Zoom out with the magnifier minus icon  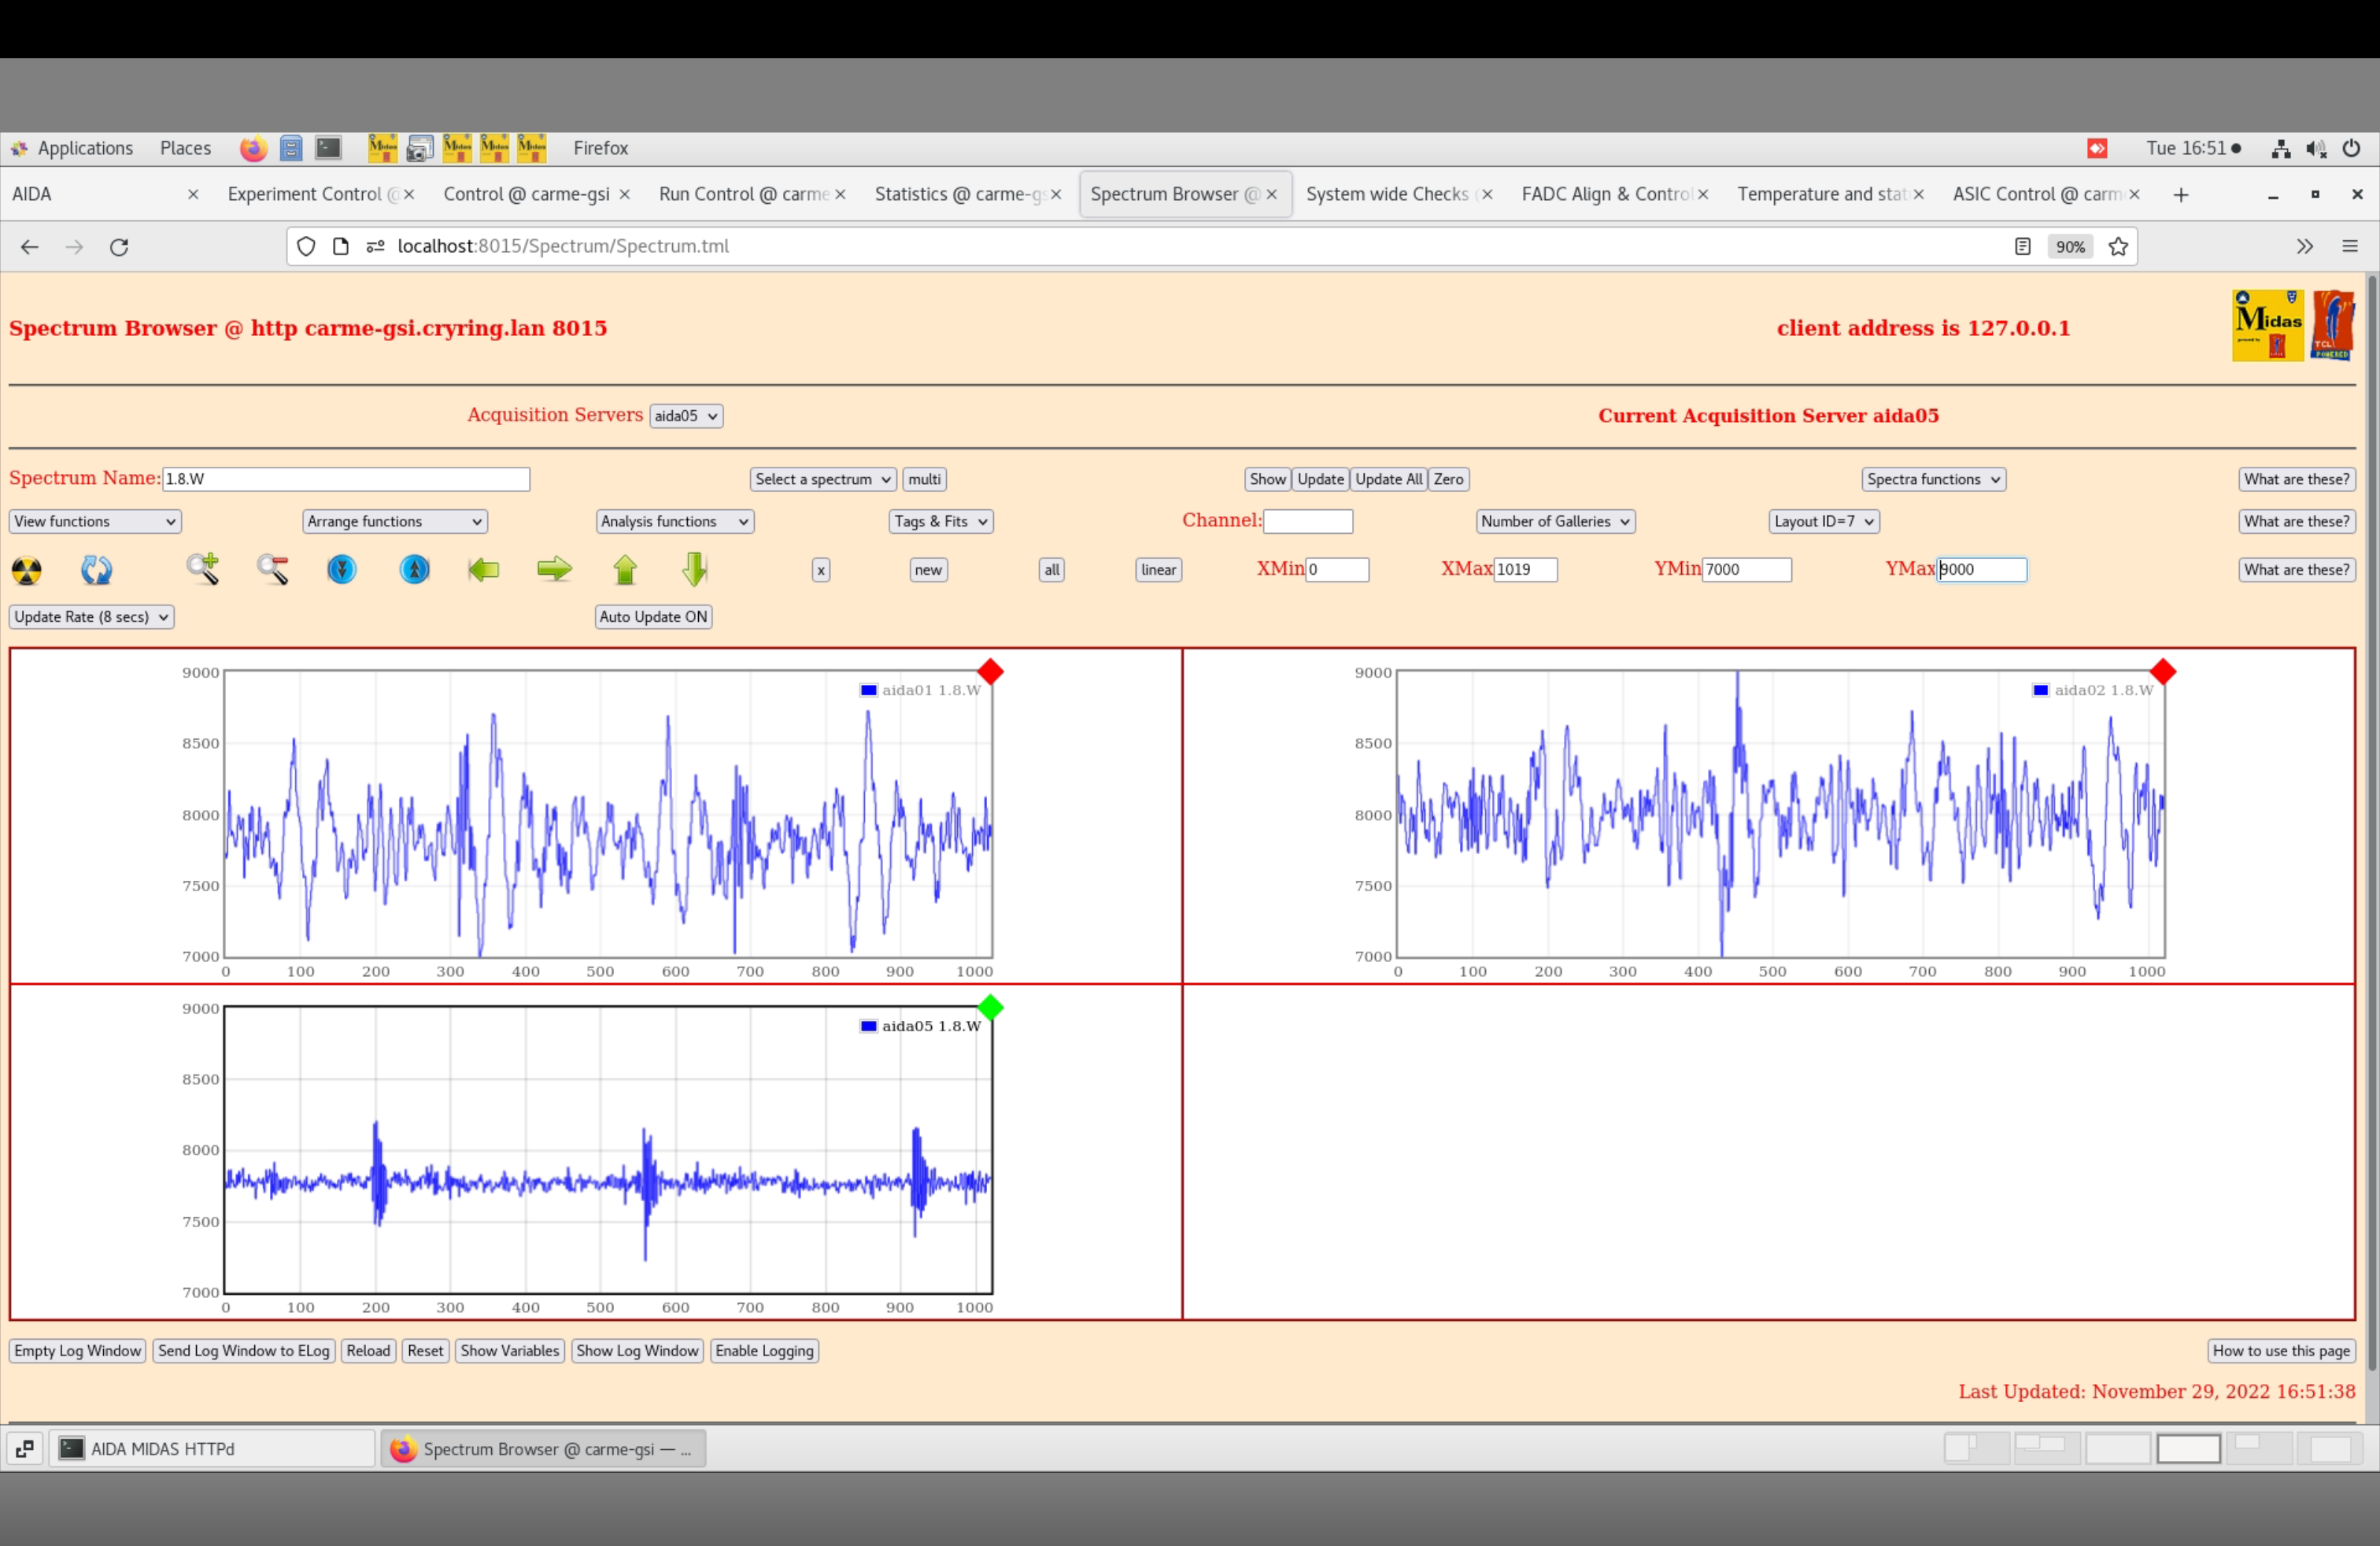[273, 569]
